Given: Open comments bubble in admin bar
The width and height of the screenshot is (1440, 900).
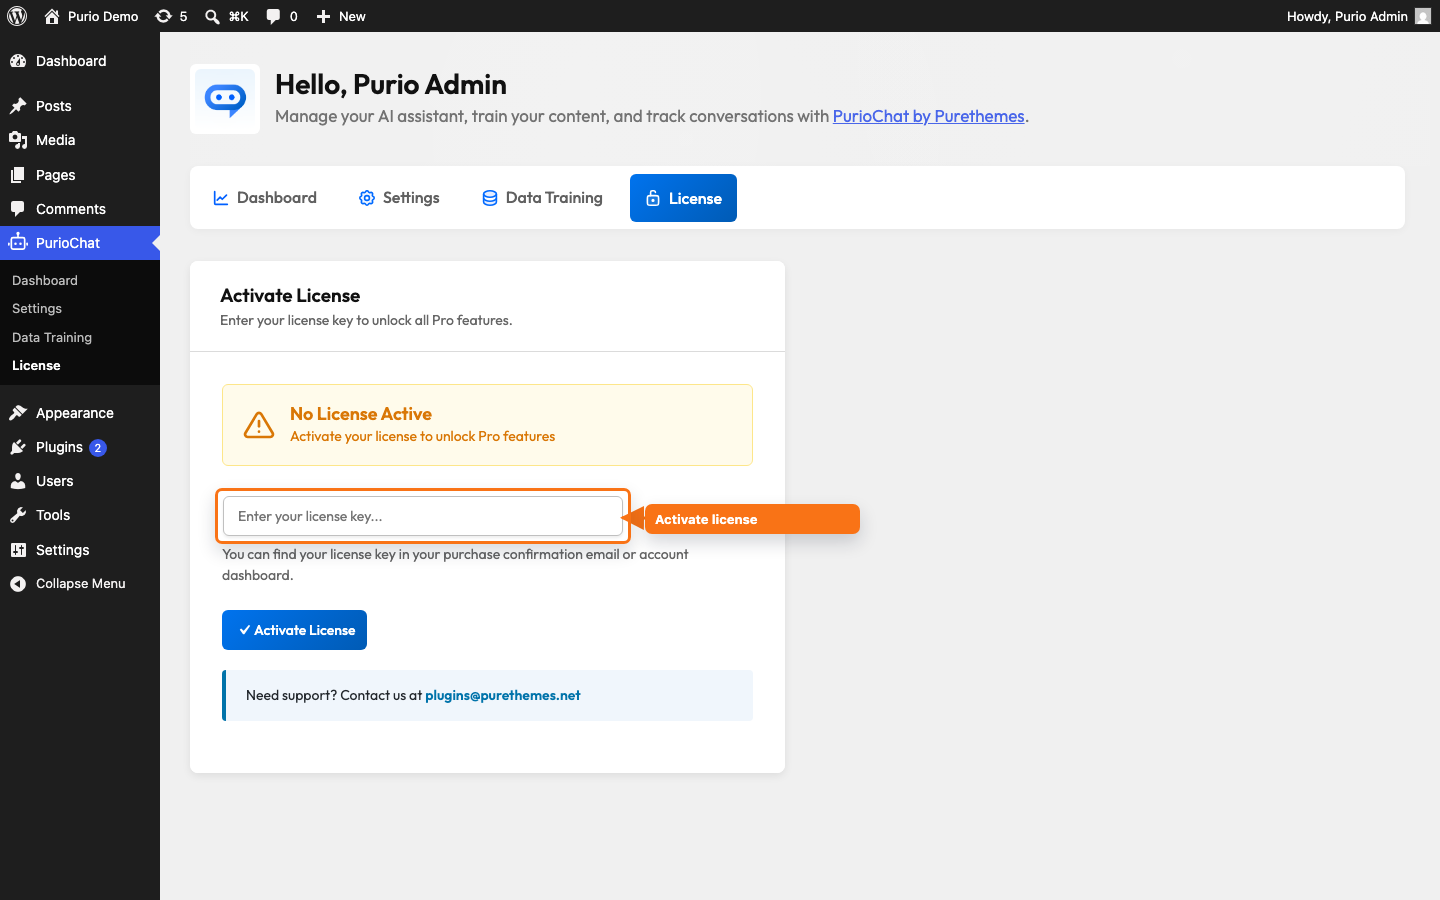Looking at the screenshot, I should pos(281,16).
